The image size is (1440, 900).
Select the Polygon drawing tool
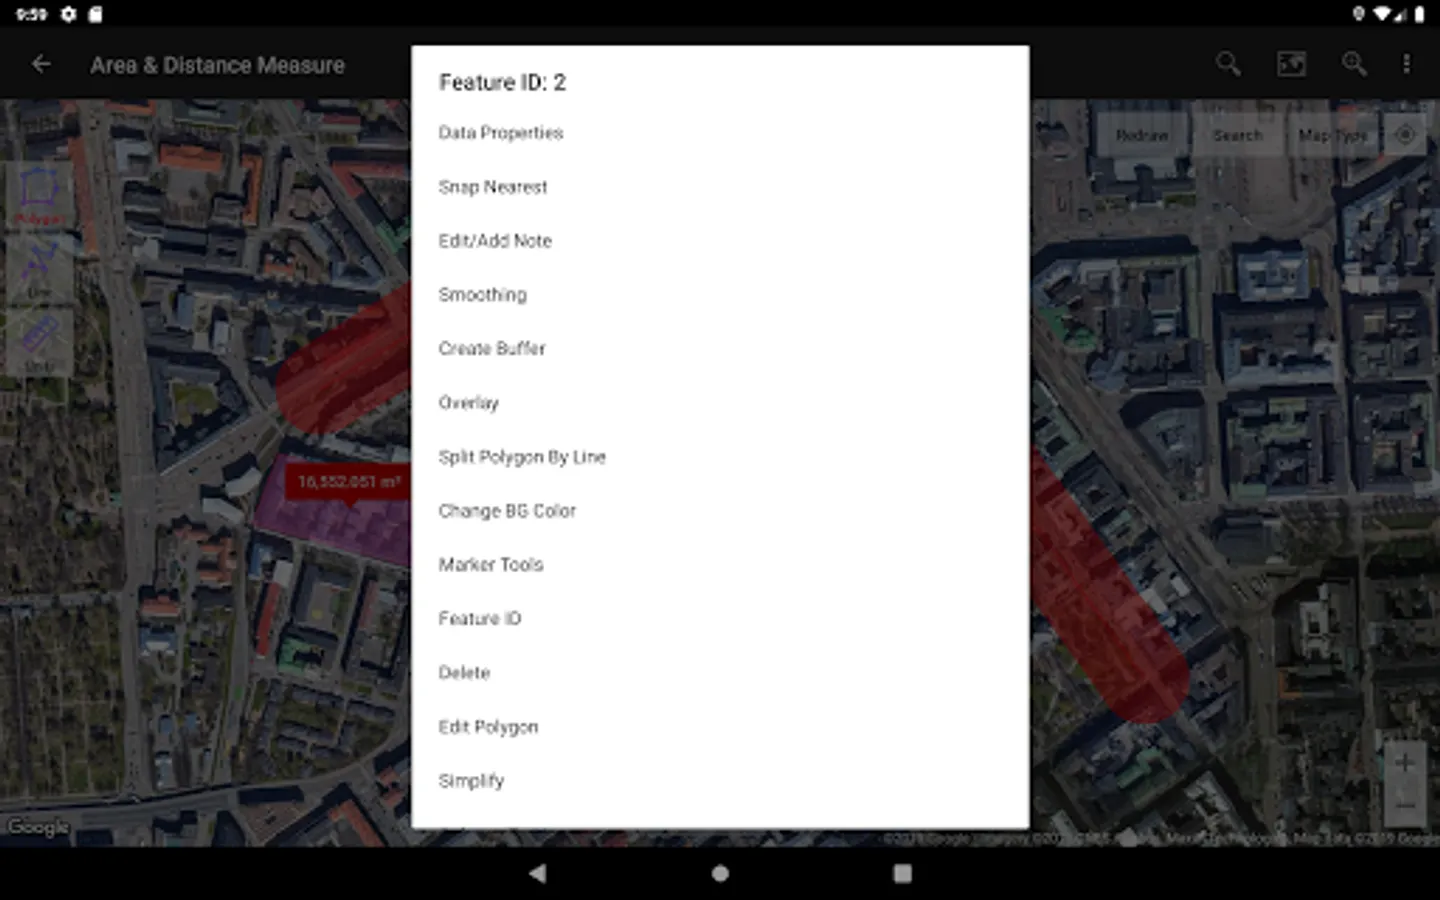[39, 196]
